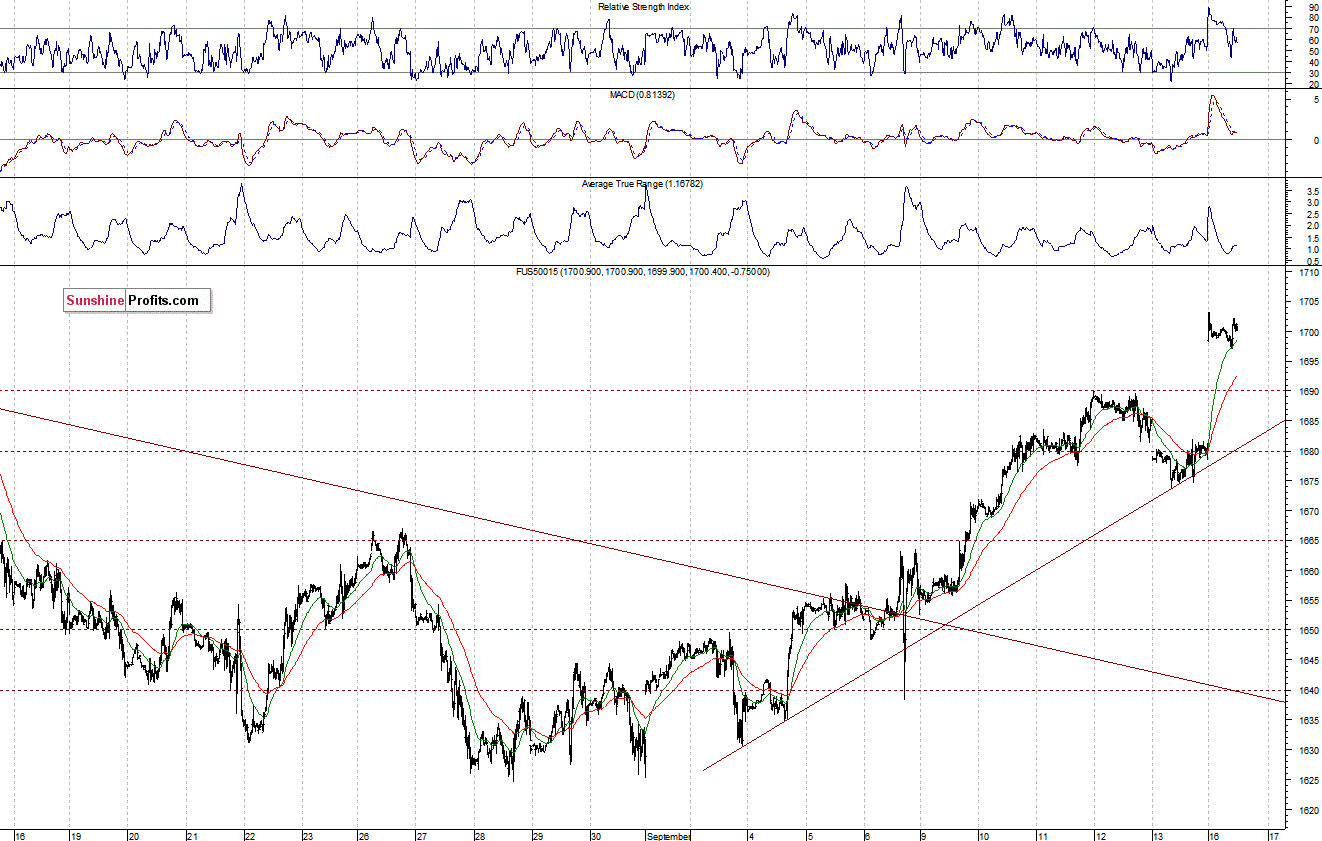Click the 0 zero-line value on MACD axis

tap(1315, 140)
